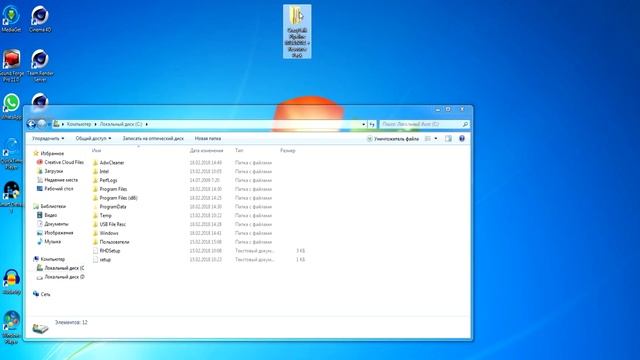Create a folder with Новая папка
The height and width of the screenshot is (360, 640).
[208, 139]
